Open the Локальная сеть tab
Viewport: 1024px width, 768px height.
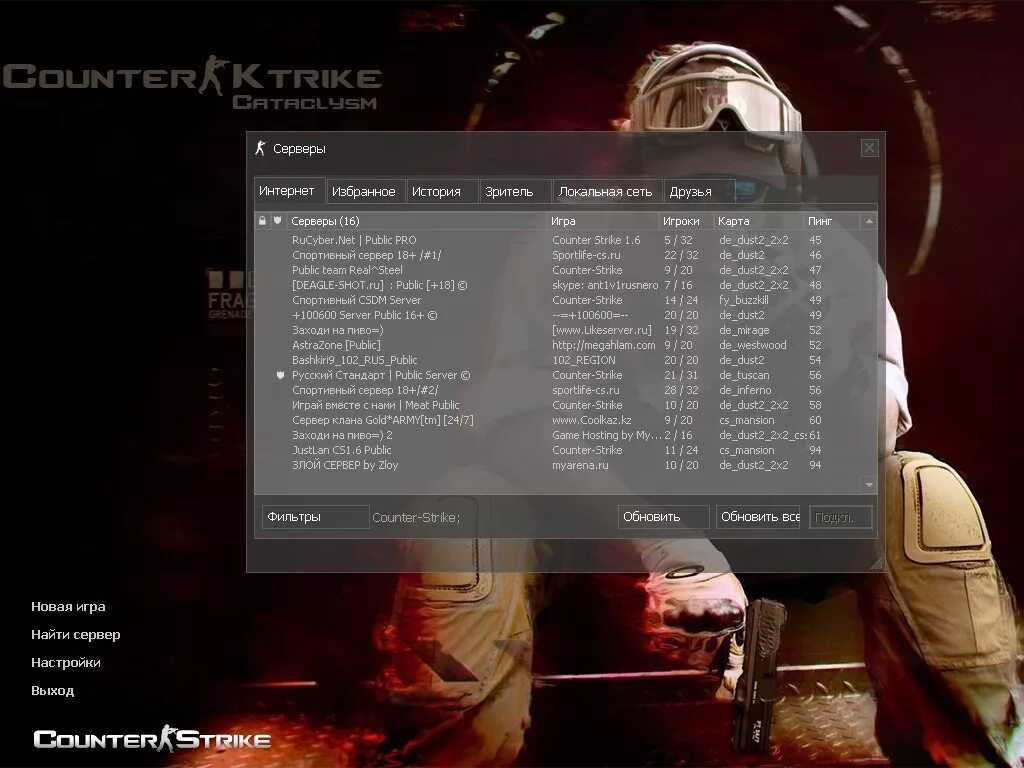click(x=605, y=191)
